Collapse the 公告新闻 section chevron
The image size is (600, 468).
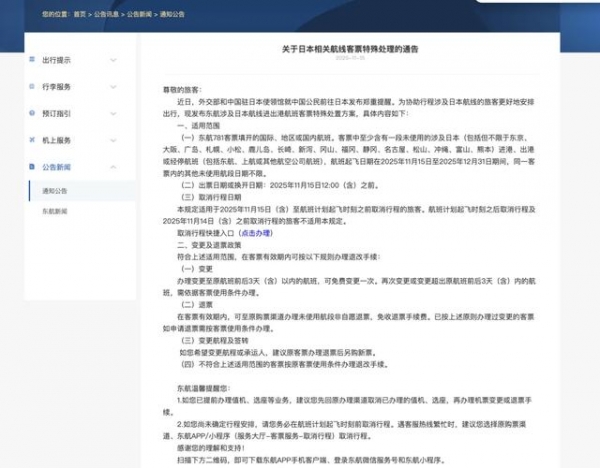tap(114, 167)
